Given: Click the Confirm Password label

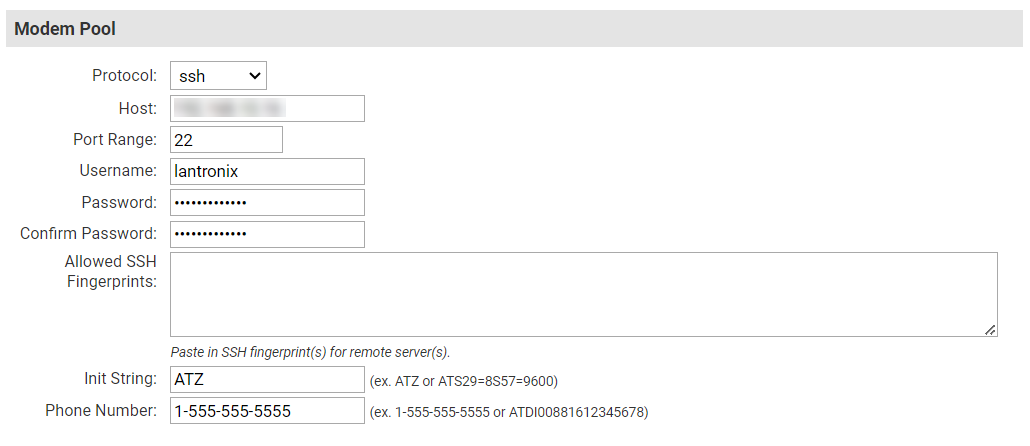Looking at the screenshot, I should click(x=88, y=234).
